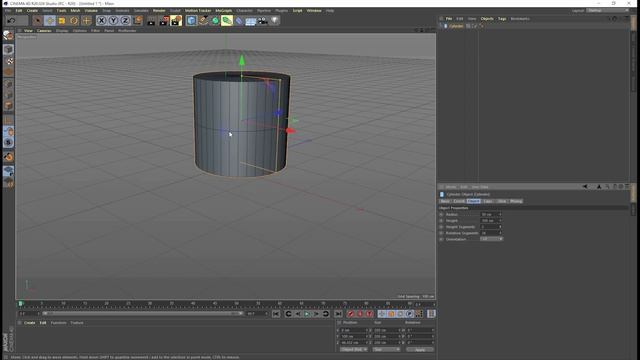Open the Cube primitives icon
The height and width of the screenshot is (360, 640).
191,20
